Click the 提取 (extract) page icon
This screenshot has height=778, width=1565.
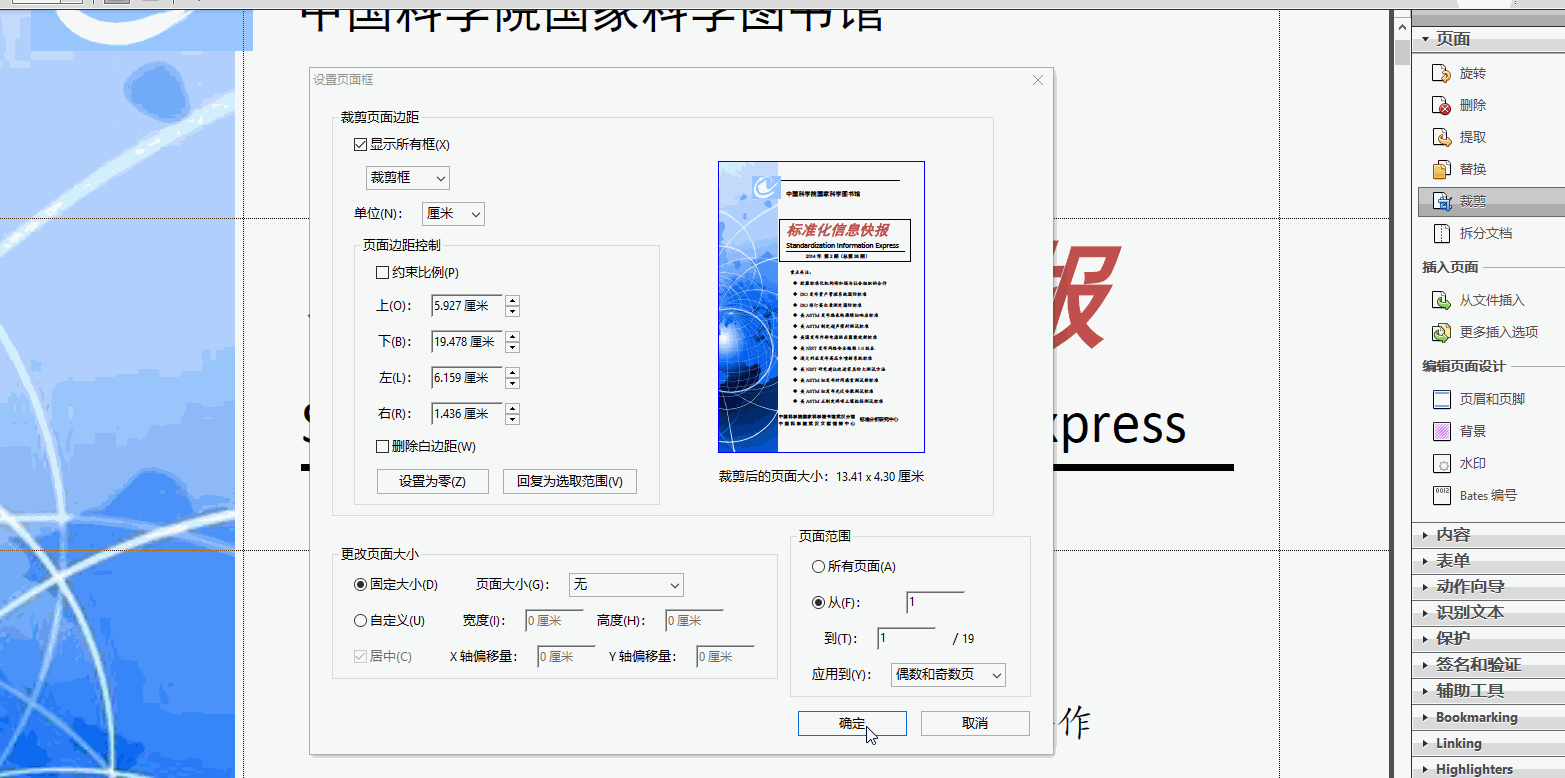coord(1441,137)
